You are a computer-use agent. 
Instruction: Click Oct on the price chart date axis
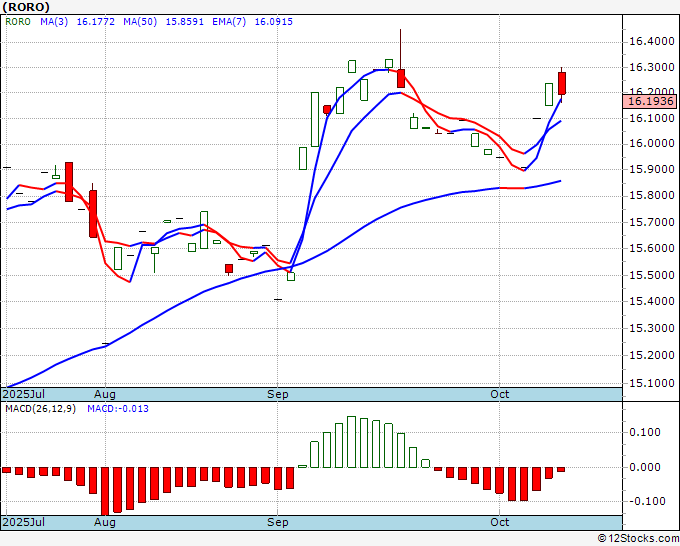point(500,394)
